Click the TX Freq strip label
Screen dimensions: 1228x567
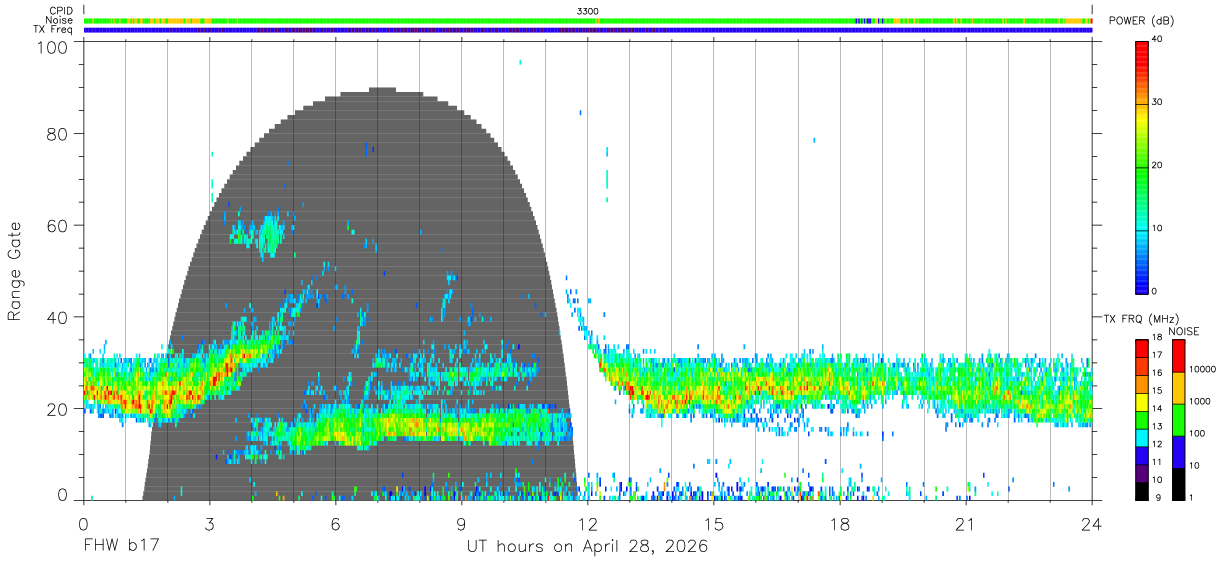coord(54,29)
